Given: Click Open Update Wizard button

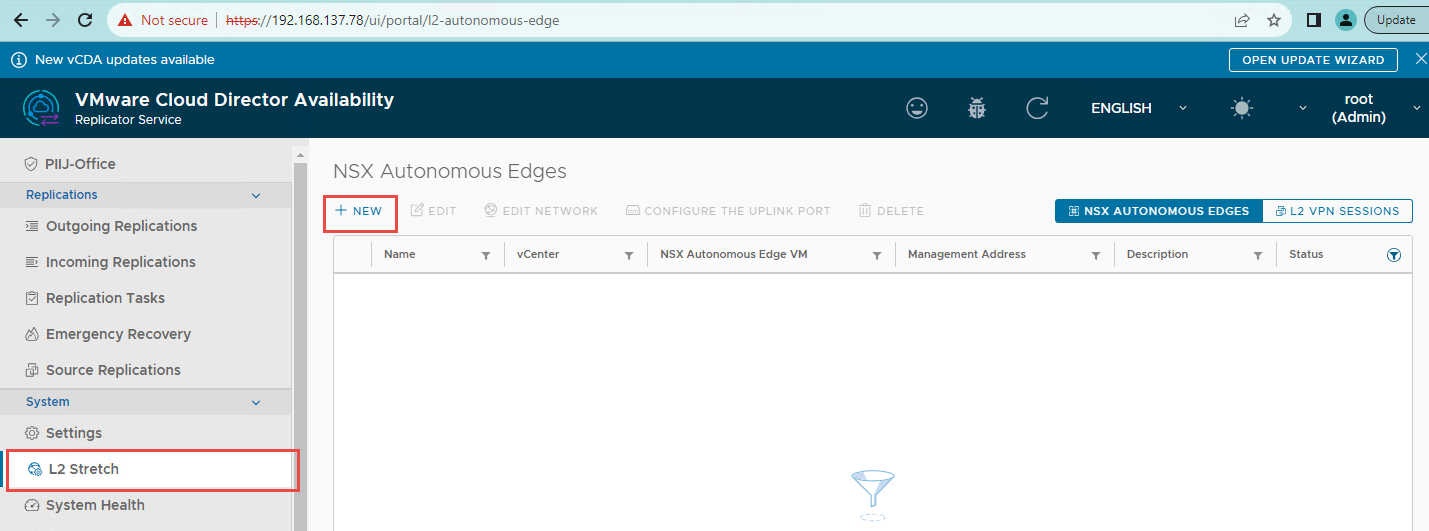Looking at the screenshot, I should pos(1312,60).
